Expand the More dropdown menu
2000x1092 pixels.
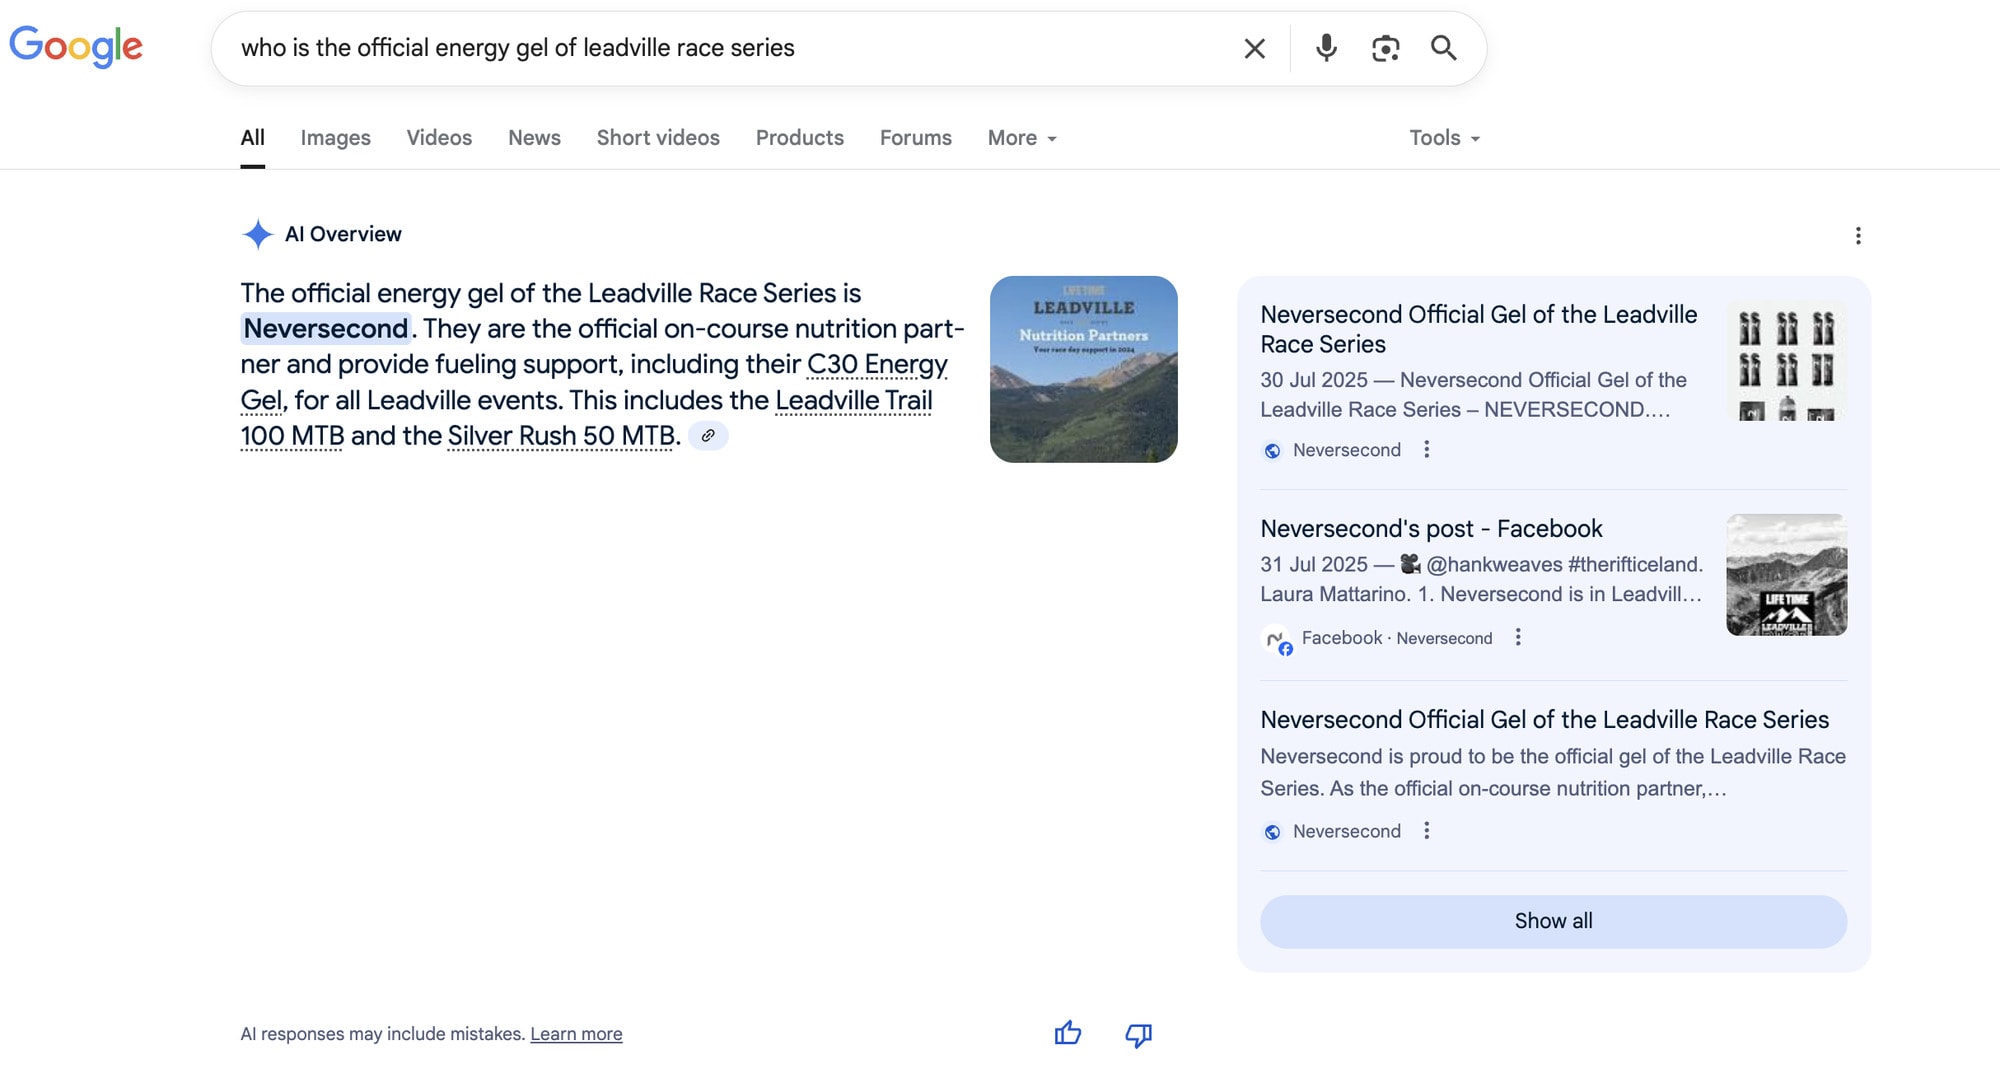tap(1022, 138)
